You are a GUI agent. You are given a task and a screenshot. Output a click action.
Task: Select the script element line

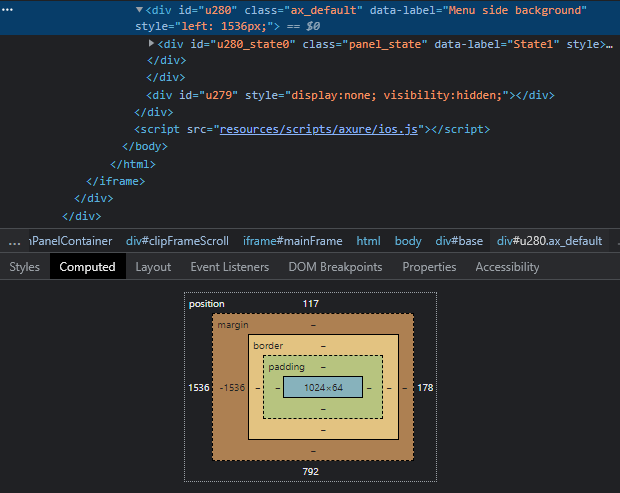pos(312,129)
